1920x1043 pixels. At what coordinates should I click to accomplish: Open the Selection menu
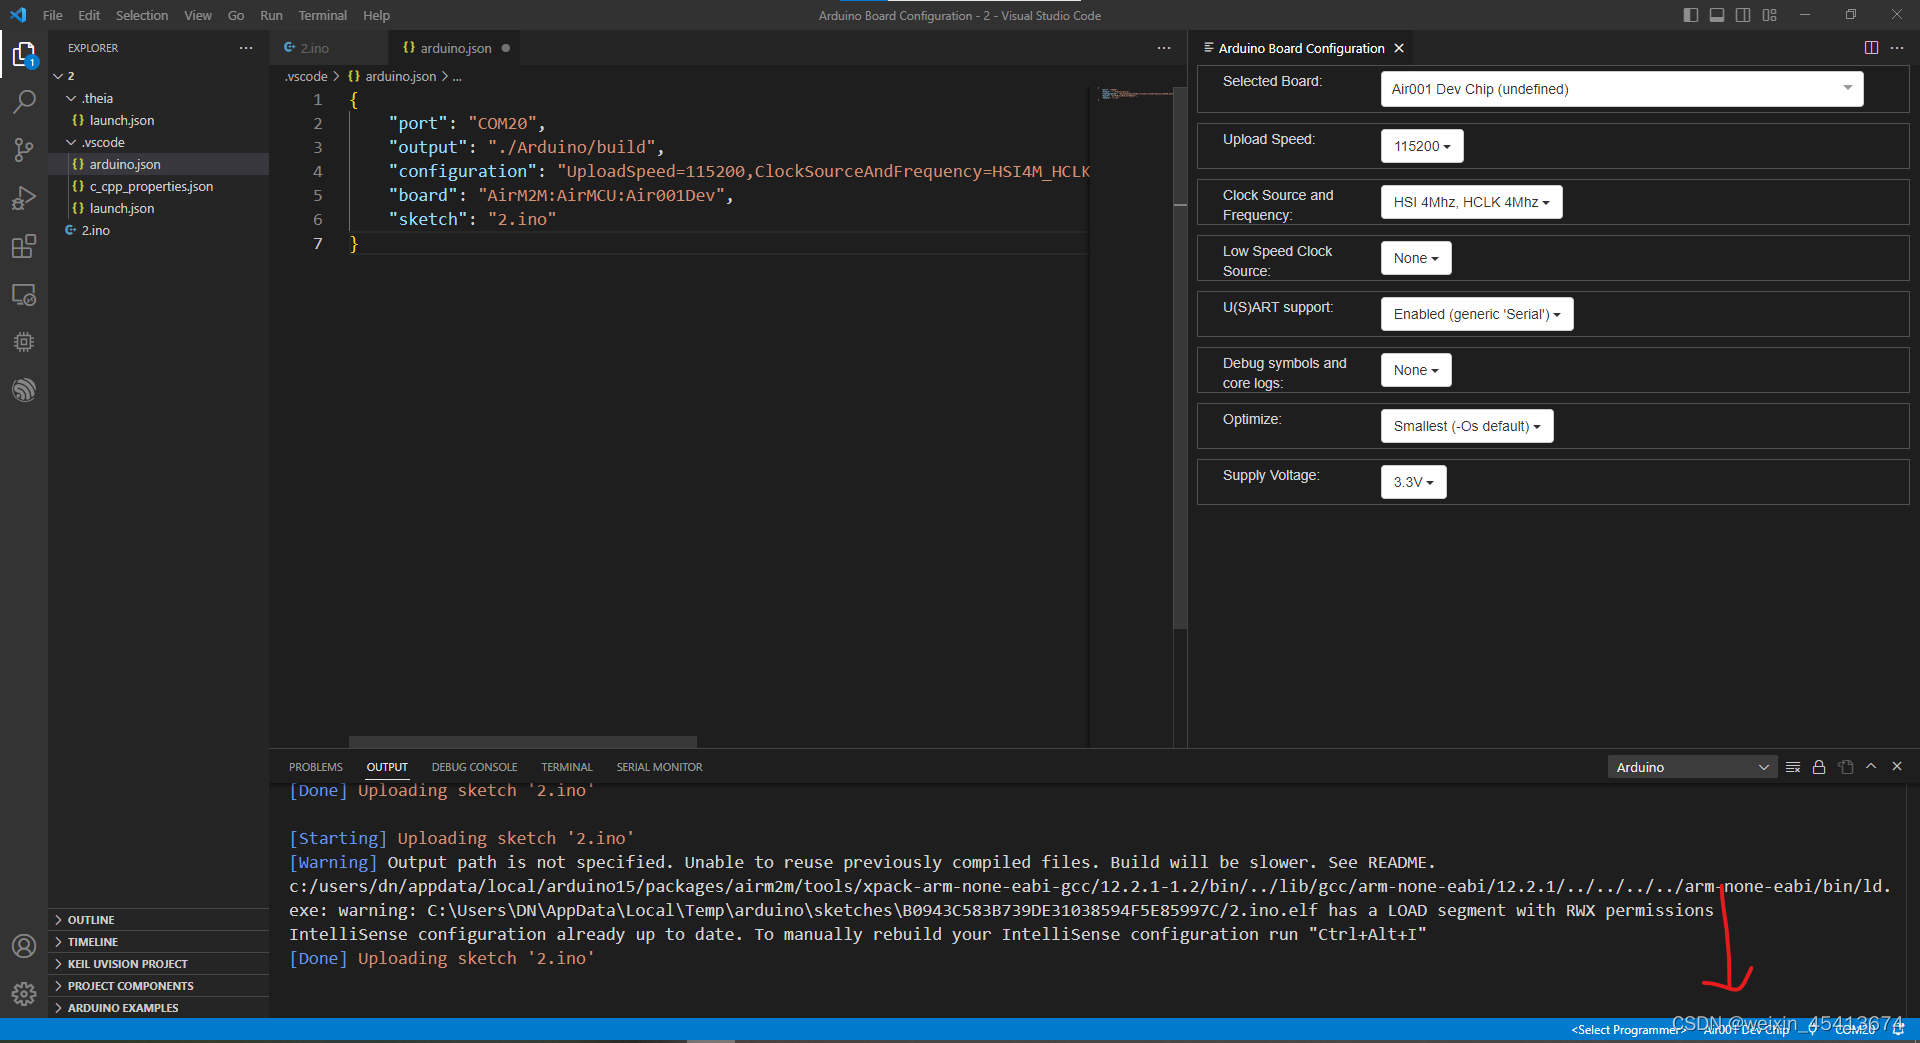click(142, 15)
